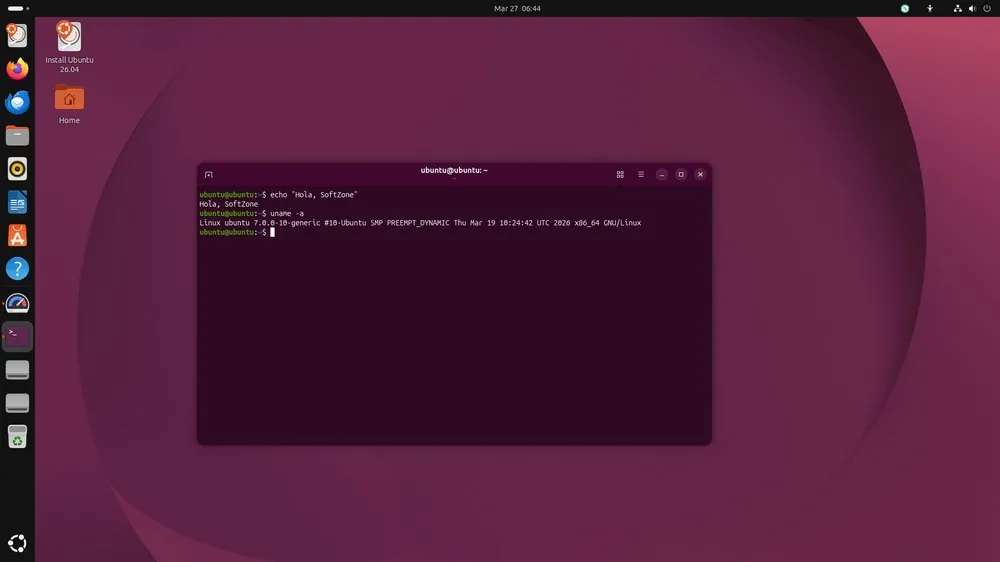This screenshot has width=1000, height=562.
Task: Click the terminal title 'ubuntu@ubuntu: ~'
Action: click(x=454, y=170)
